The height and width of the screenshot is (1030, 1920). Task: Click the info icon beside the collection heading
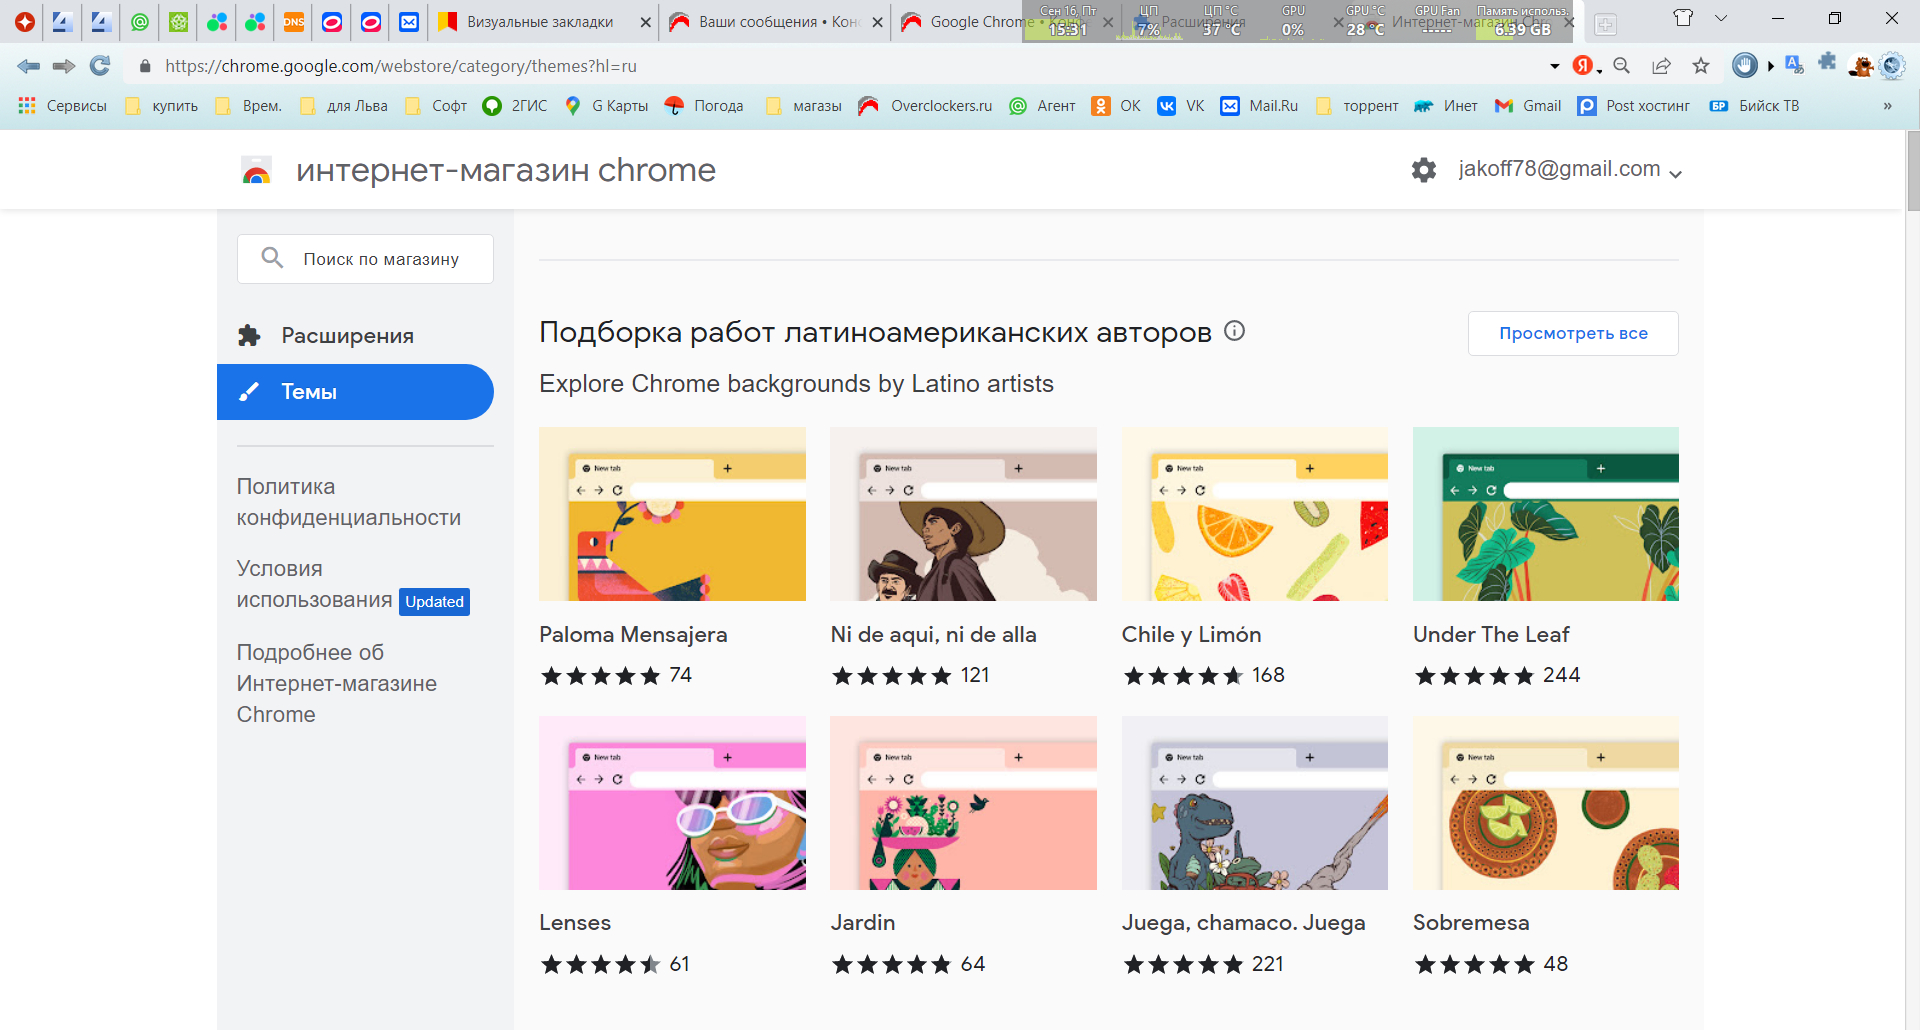tap(1235, 331)
